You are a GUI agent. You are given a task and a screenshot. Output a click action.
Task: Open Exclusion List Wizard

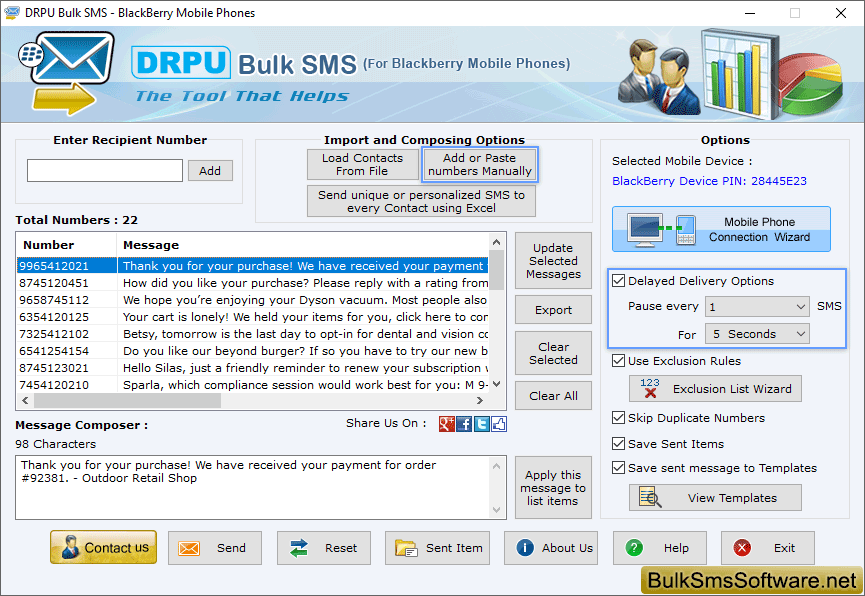click(715, 389)
